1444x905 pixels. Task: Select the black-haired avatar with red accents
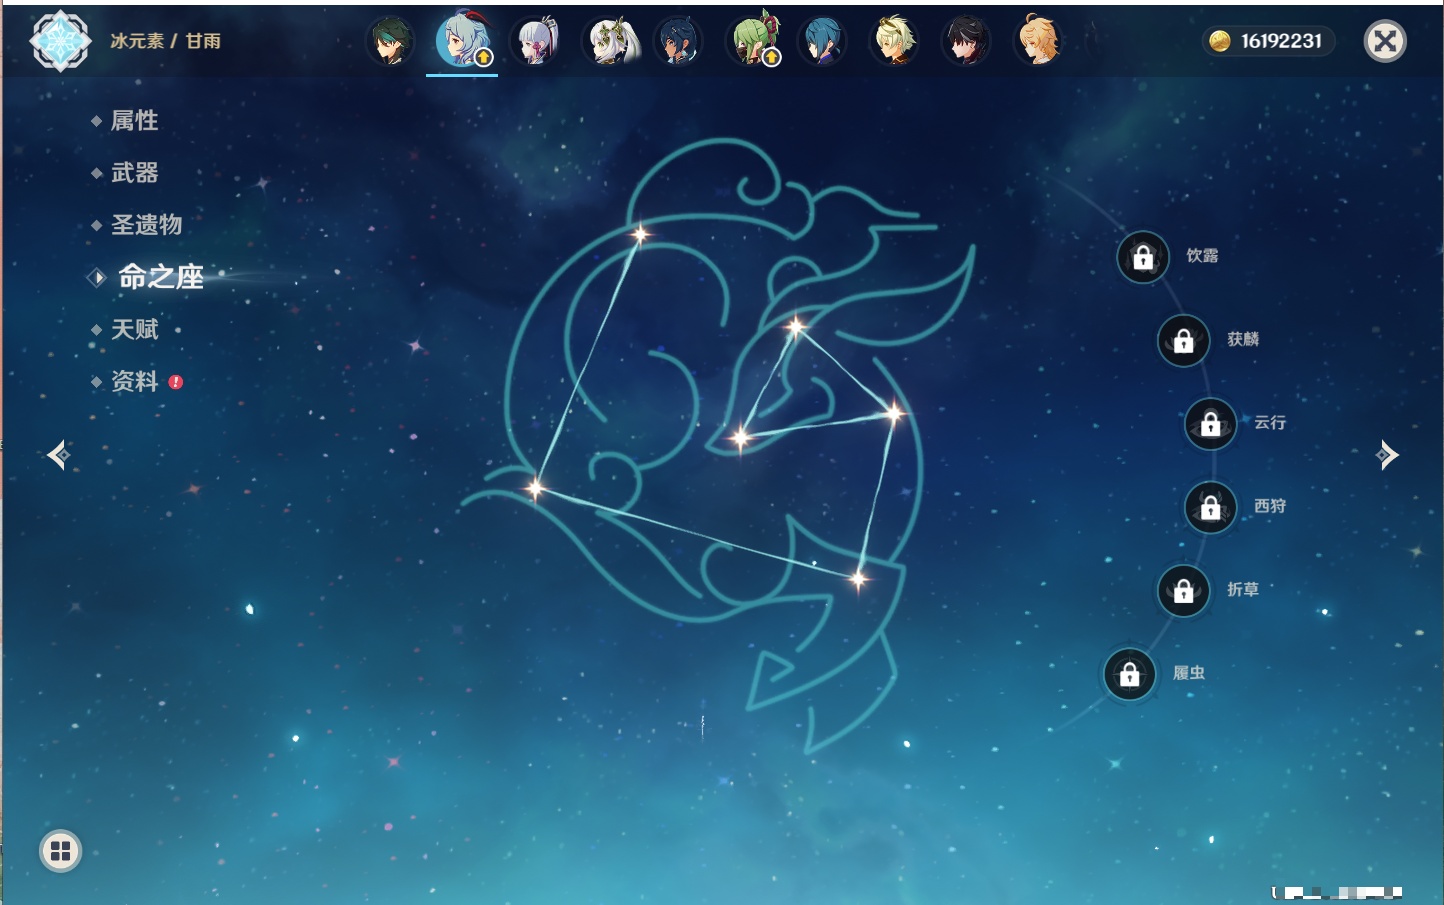(x=966, y=41)
